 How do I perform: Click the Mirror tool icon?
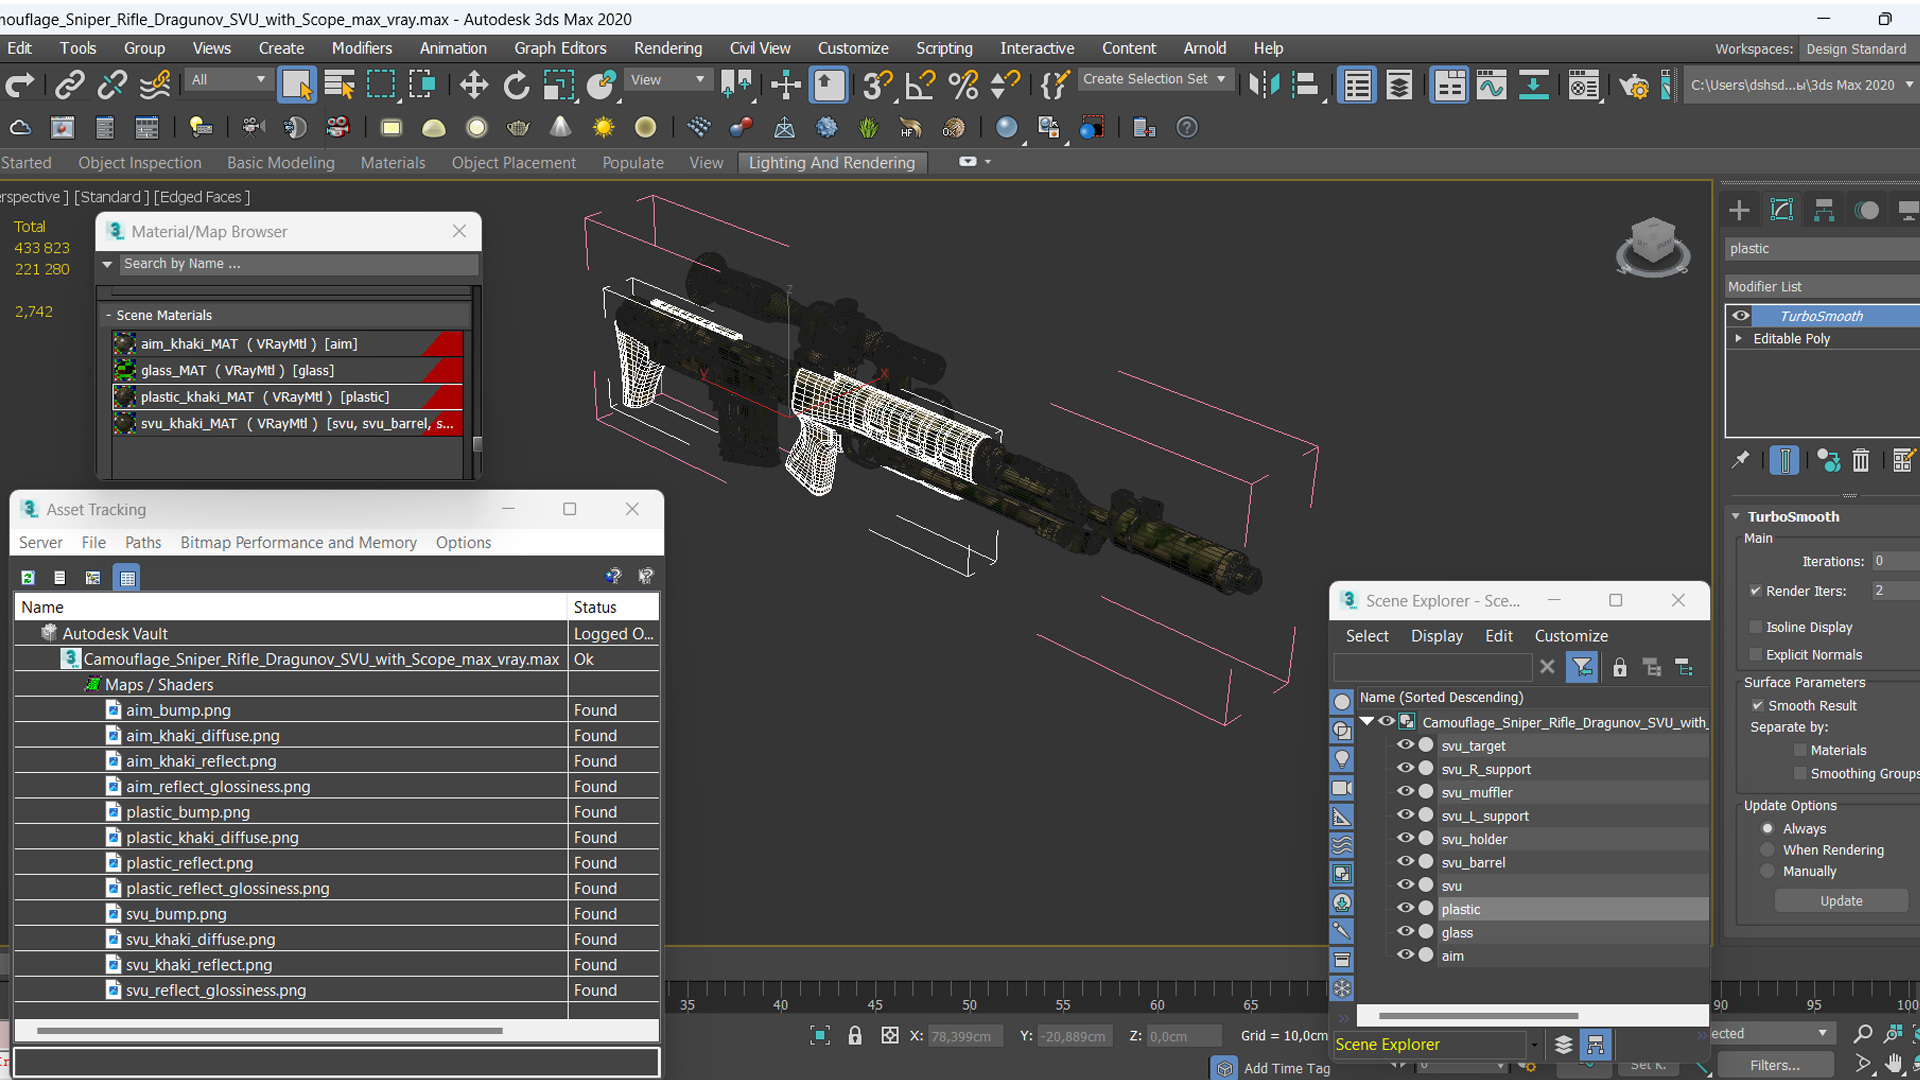(1264, 85)
